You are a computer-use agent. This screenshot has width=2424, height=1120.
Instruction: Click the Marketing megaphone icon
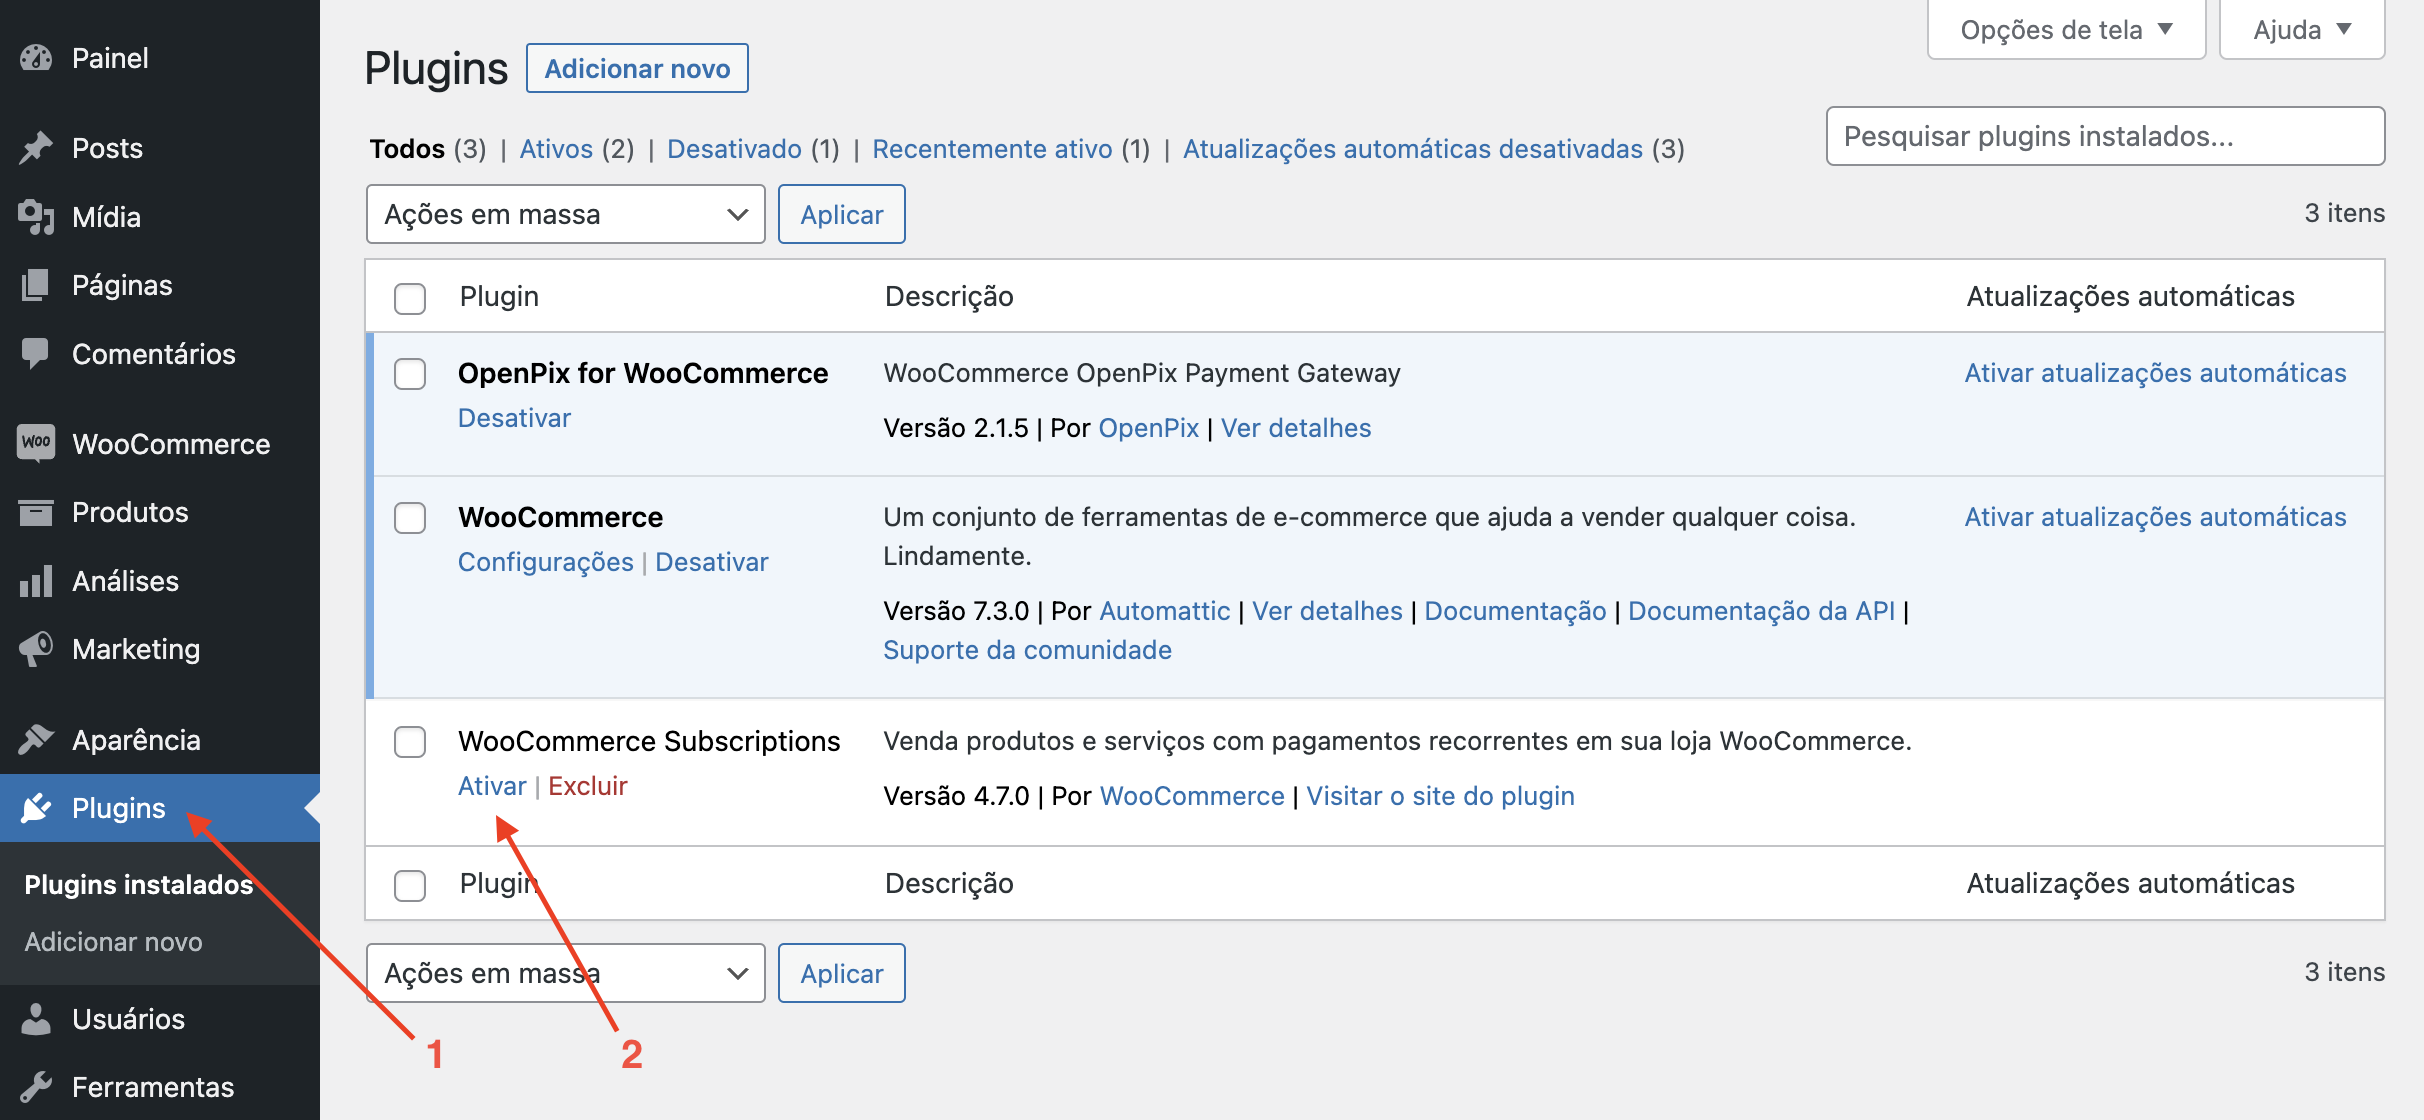[x=36, y=648]
